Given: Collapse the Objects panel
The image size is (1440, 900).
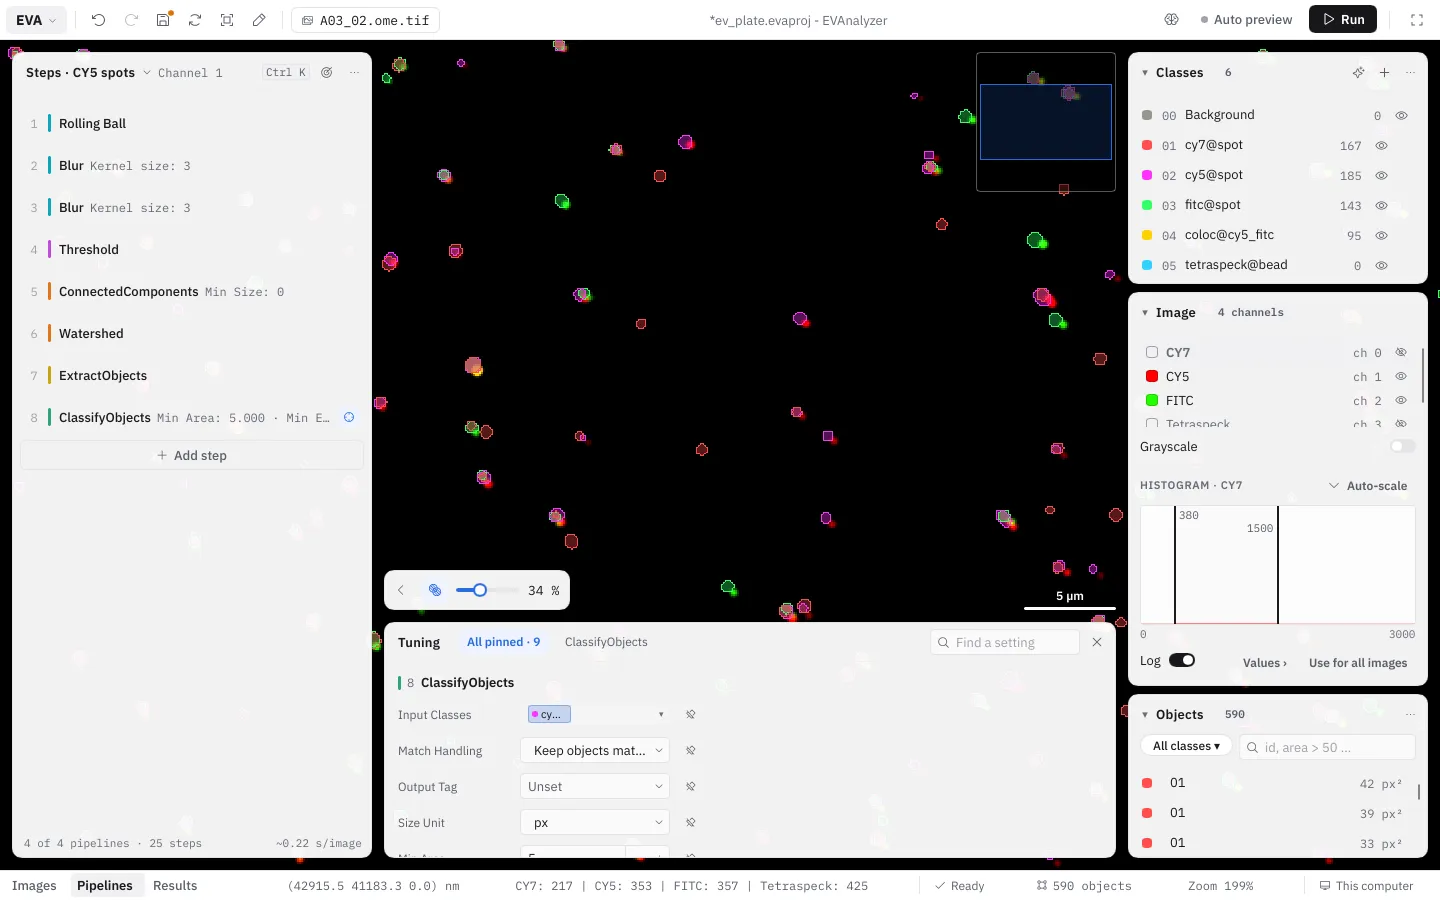Looking at the screenshot, I should point(1145,714).
